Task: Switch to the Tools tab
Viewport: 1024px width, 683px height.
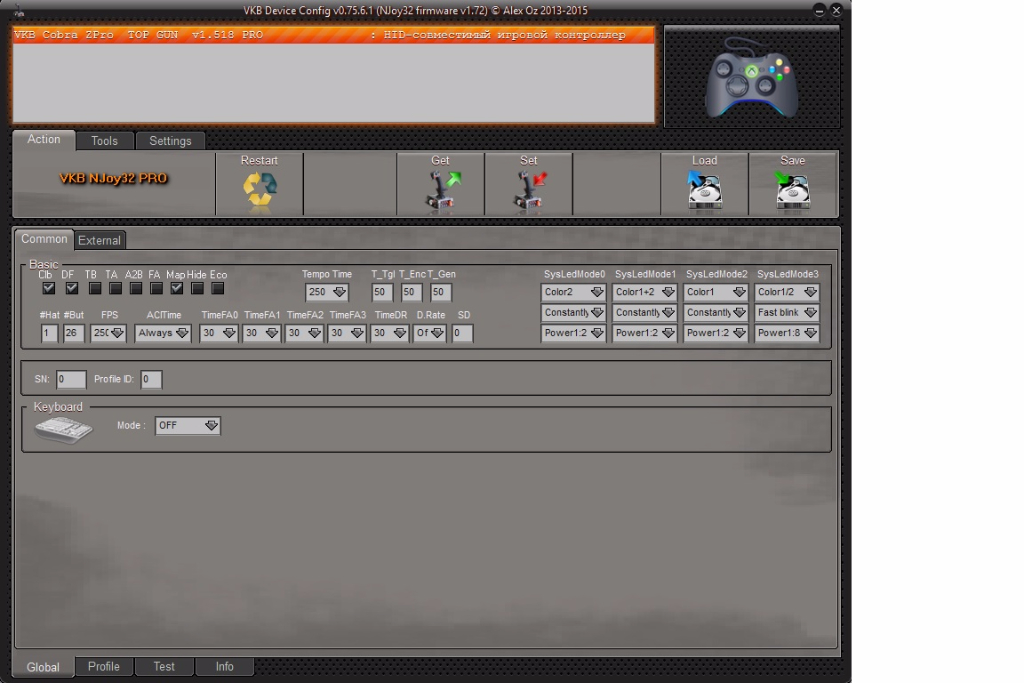Action: [104, 141]
